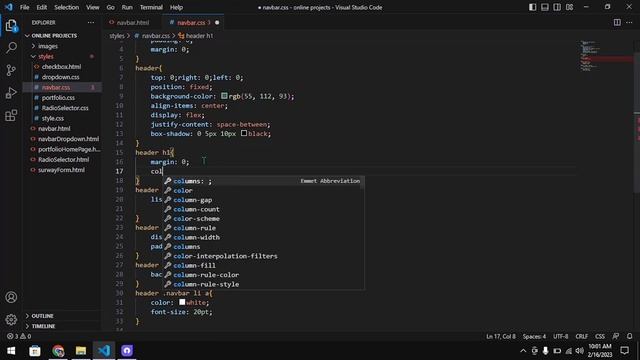This screenshot has height=360, width=640.
Task: Click the black color swatch on box-shadow
Action: [x=244, y=133]
